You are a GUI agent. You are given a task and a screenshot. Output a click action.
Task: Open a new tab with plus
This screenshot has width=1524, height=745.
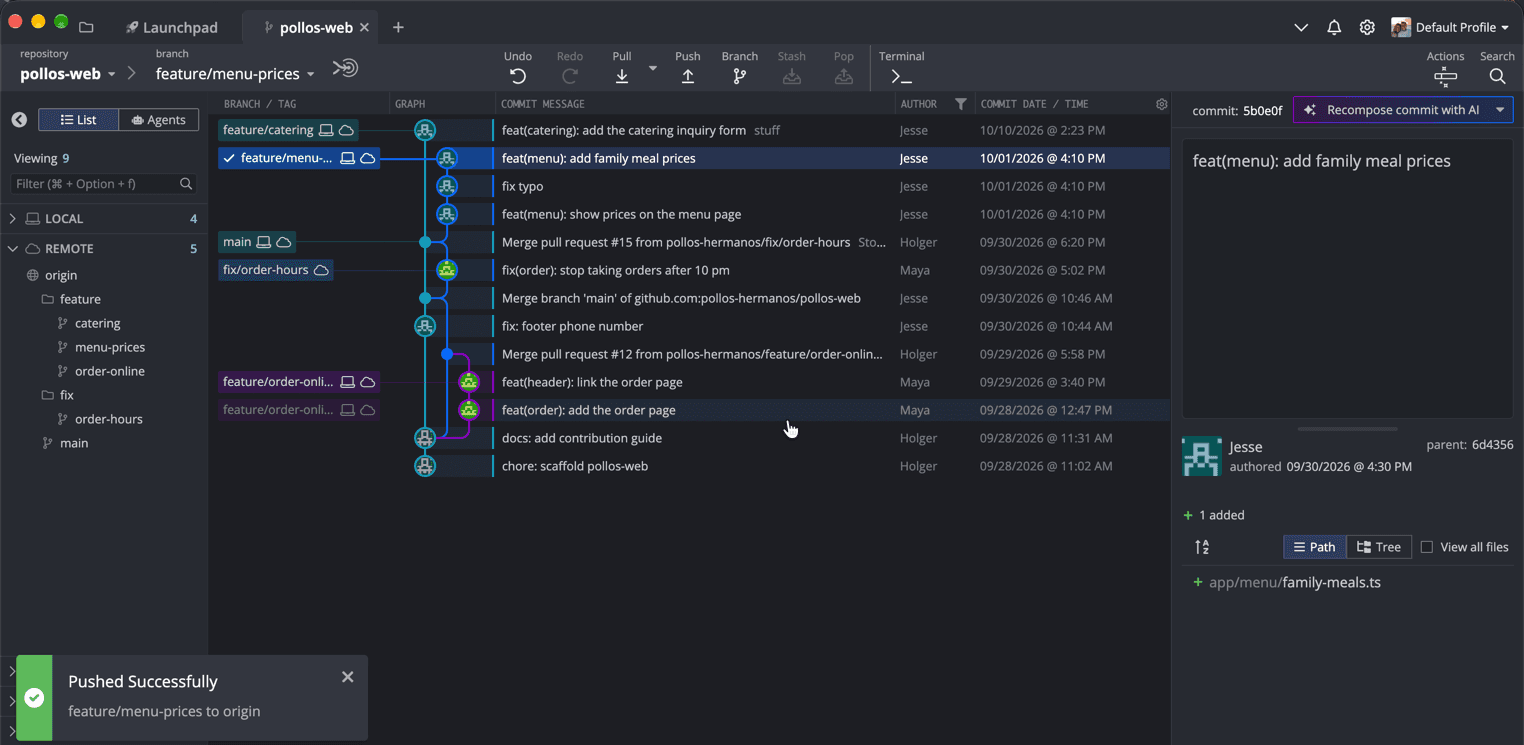[398, 27]
